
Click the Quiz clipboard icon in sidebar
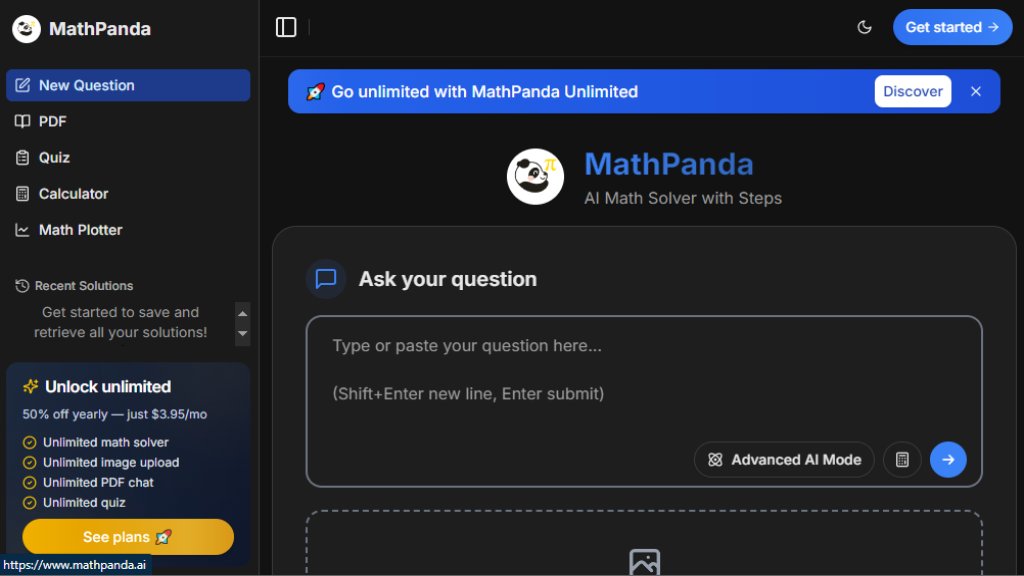click(x=22, y=157)
